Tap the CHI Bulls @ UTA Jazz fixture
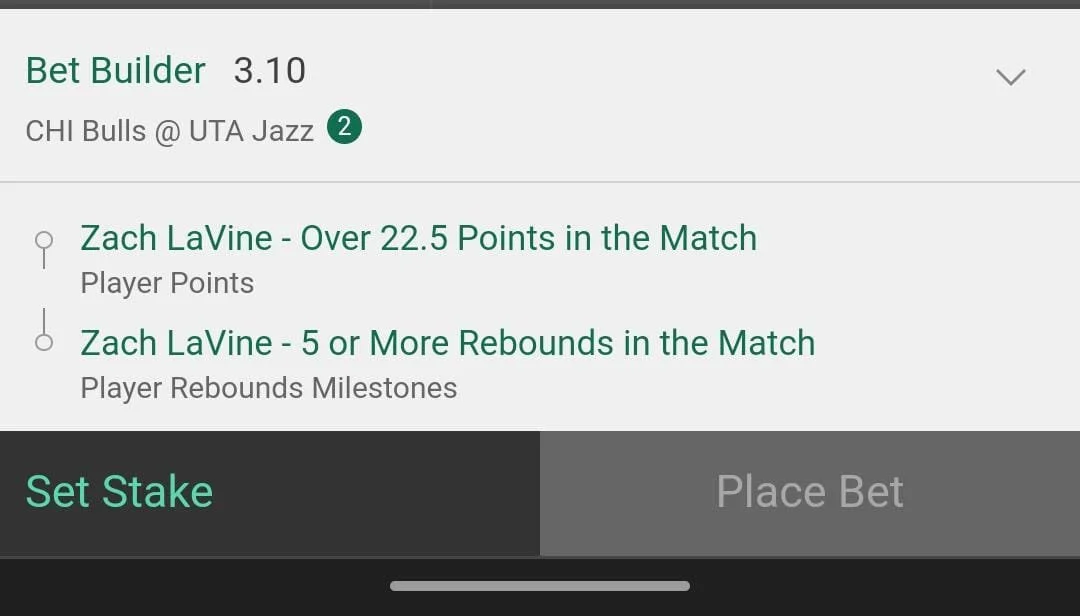1080x616 pixels. click(169, 131)
